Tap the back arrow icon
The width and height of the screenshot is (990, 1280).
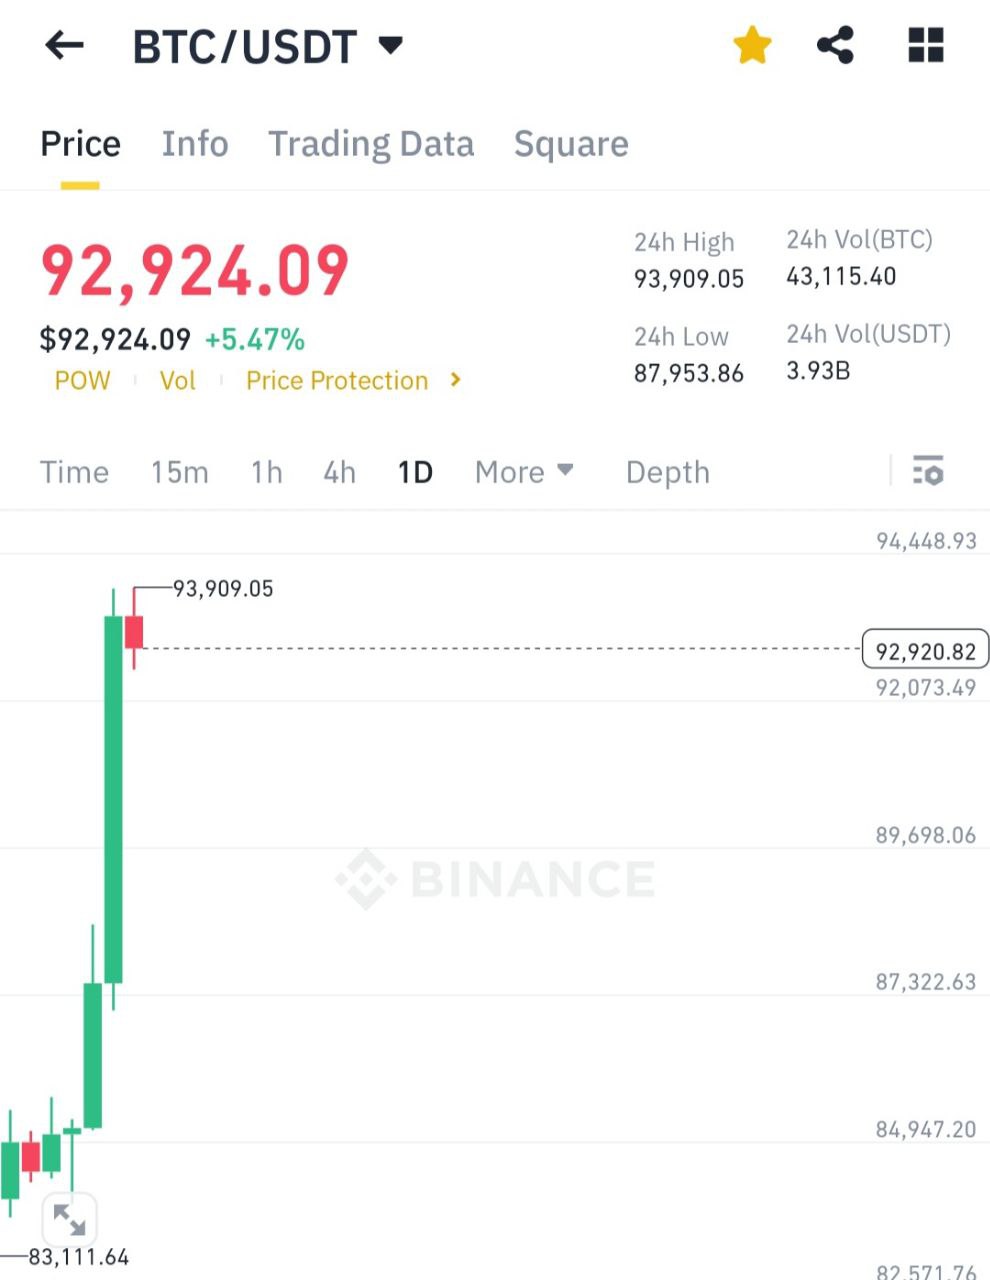click(x=65, y=45)
